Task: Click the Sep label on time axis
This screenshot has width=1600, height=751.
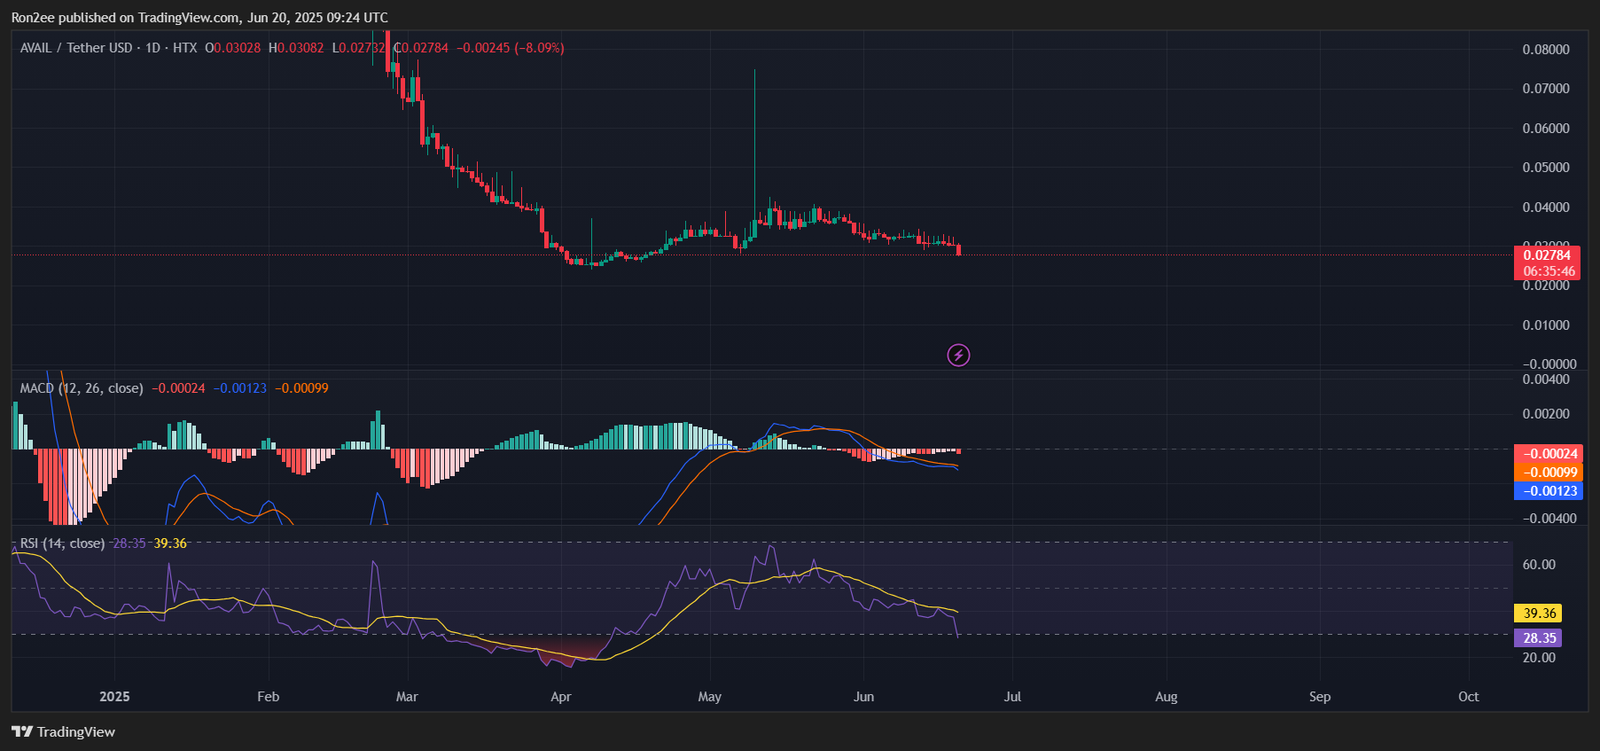Action: (x=1320, y=696)
